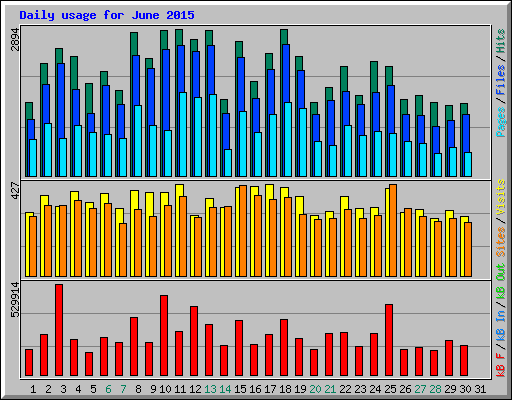Click the 'kB Out' legend label

point(501,282)
